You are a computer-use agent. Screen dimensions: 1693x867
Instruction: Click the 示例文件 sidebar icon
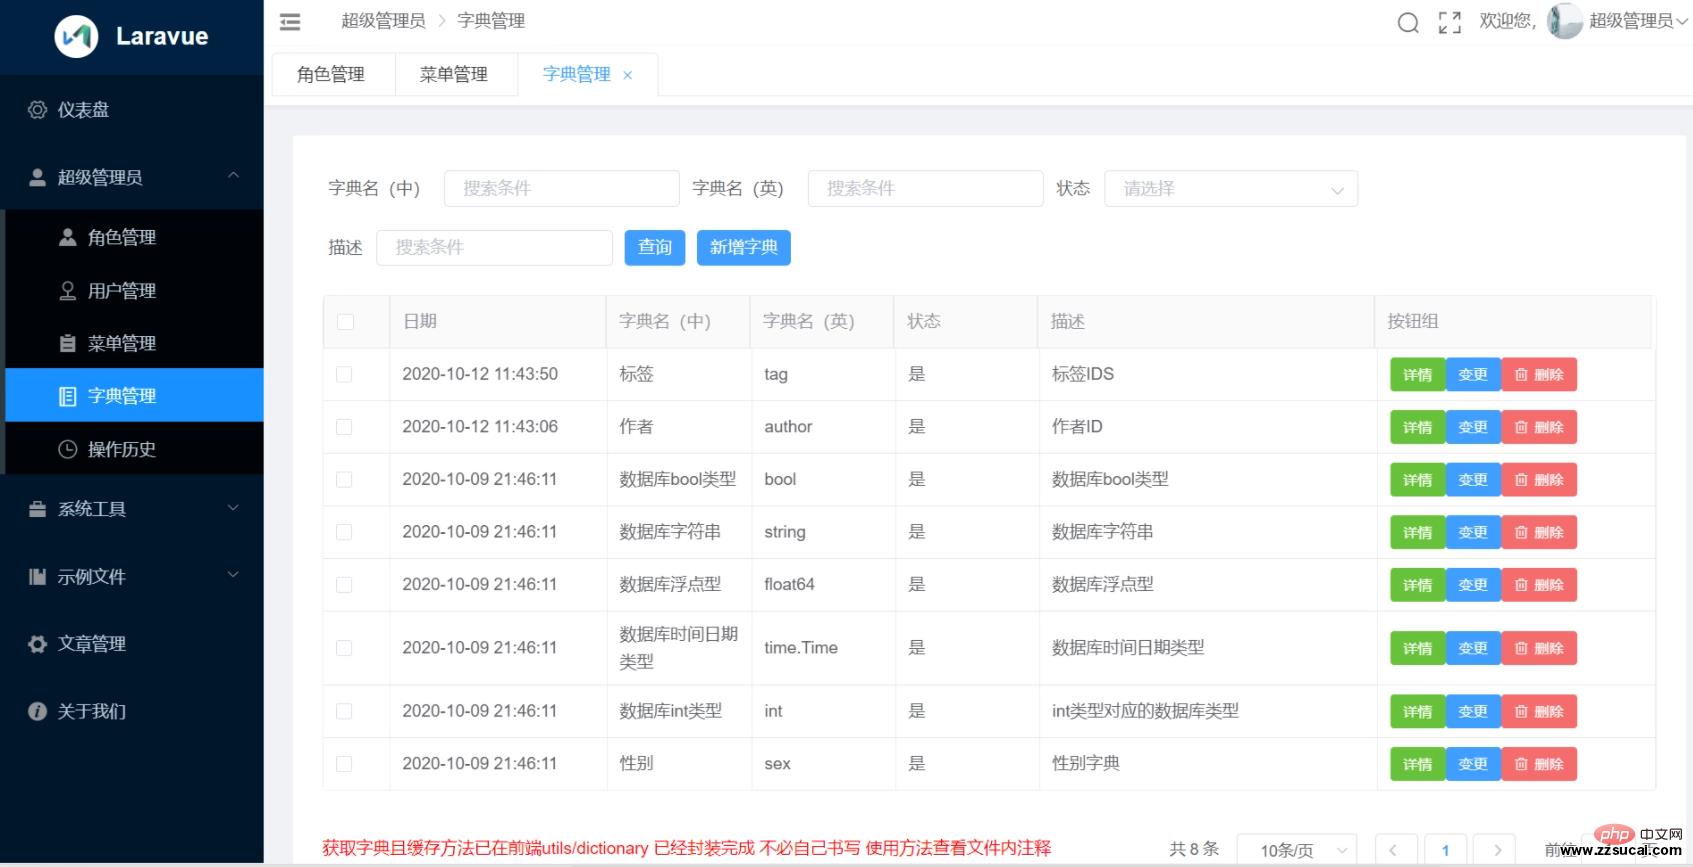[38, 577]
